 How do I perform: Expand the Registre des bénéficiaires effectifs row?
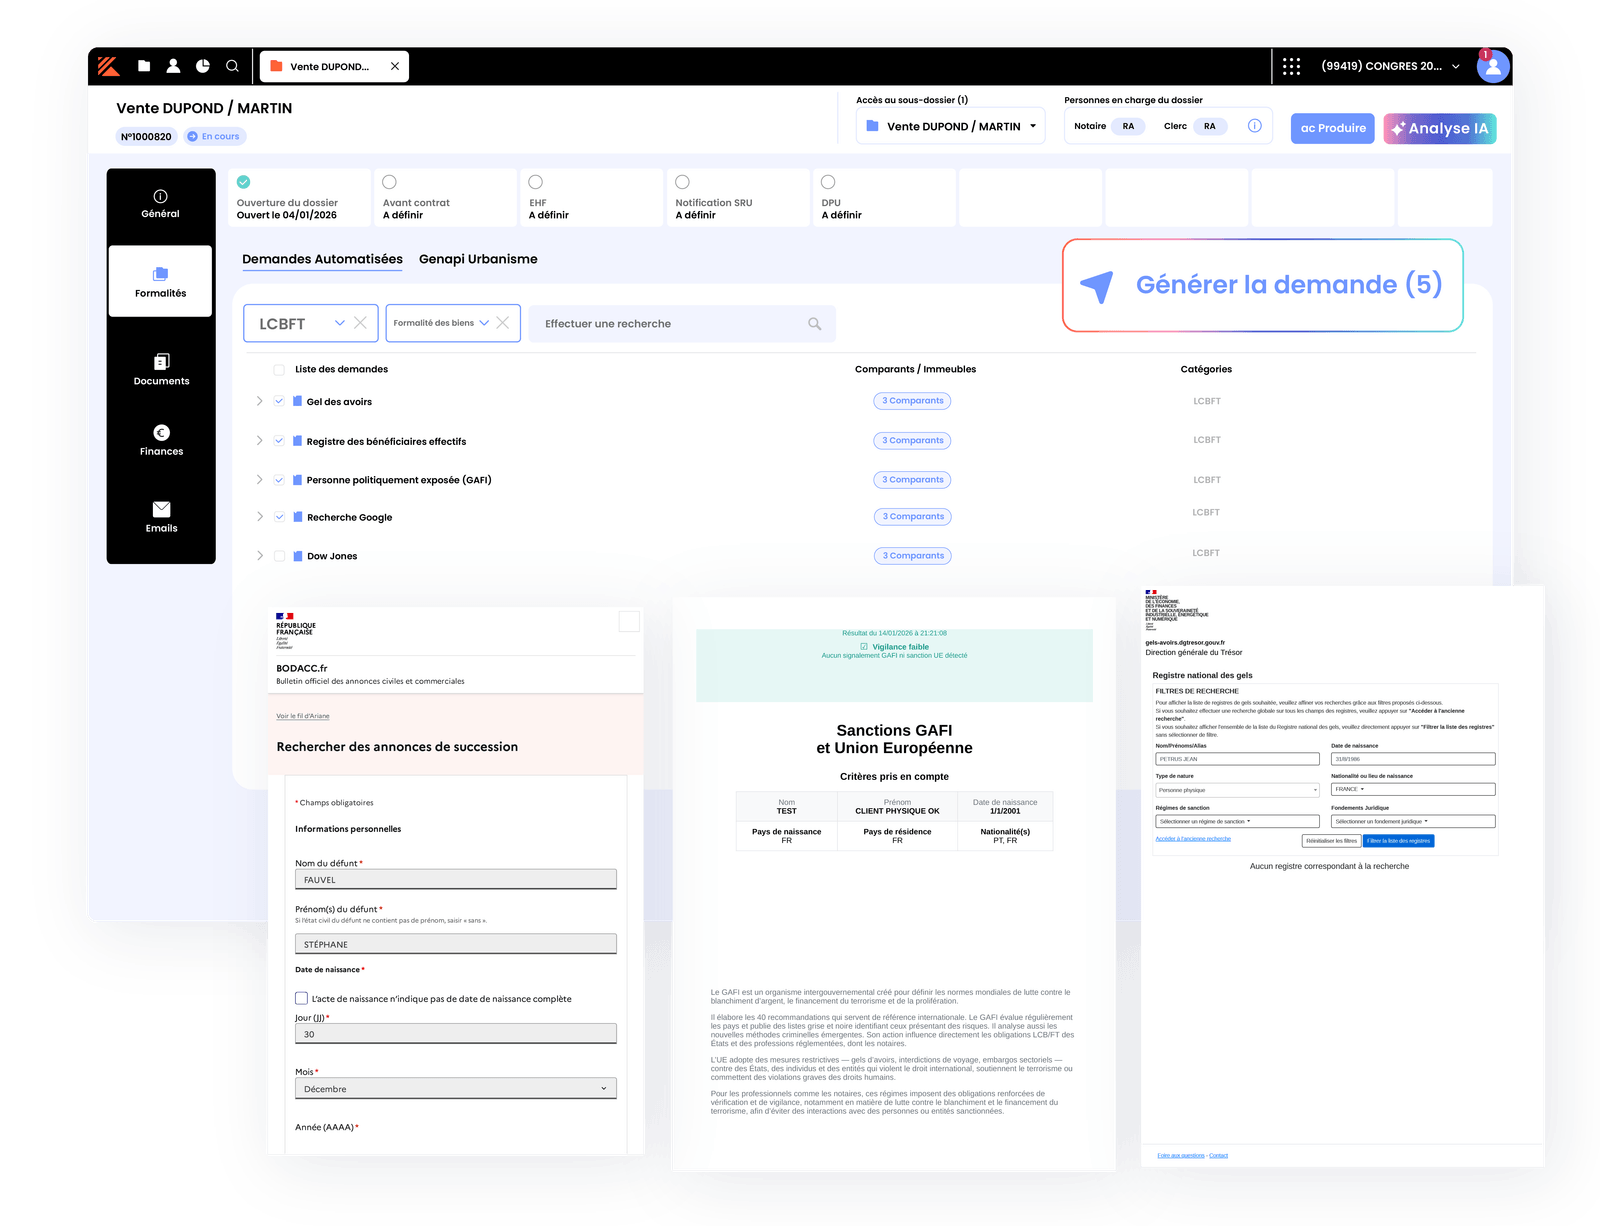259,440
